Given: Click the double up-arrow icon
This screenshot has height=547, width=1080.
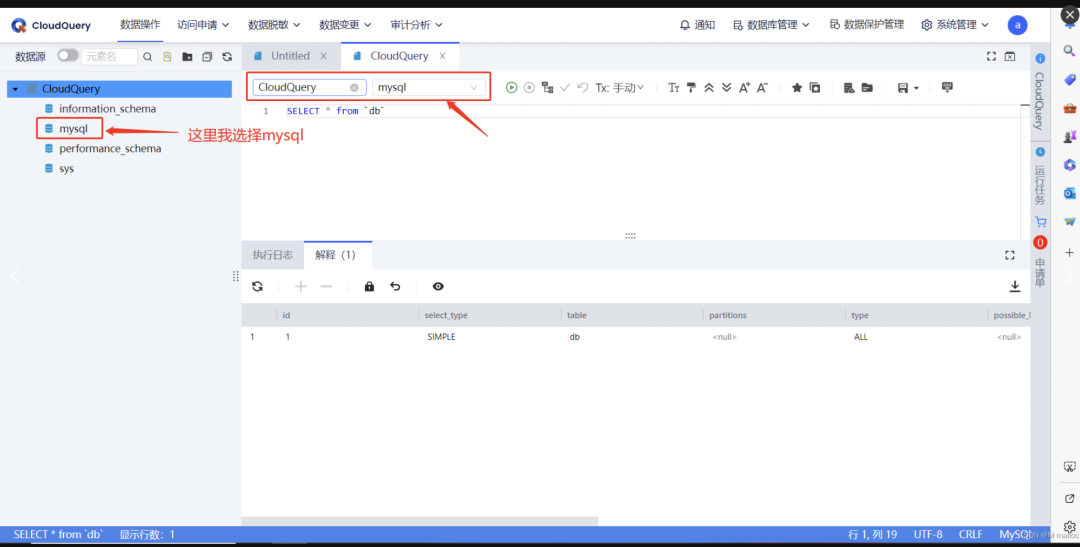Looking at the screenshot, I should pos(709,87).
